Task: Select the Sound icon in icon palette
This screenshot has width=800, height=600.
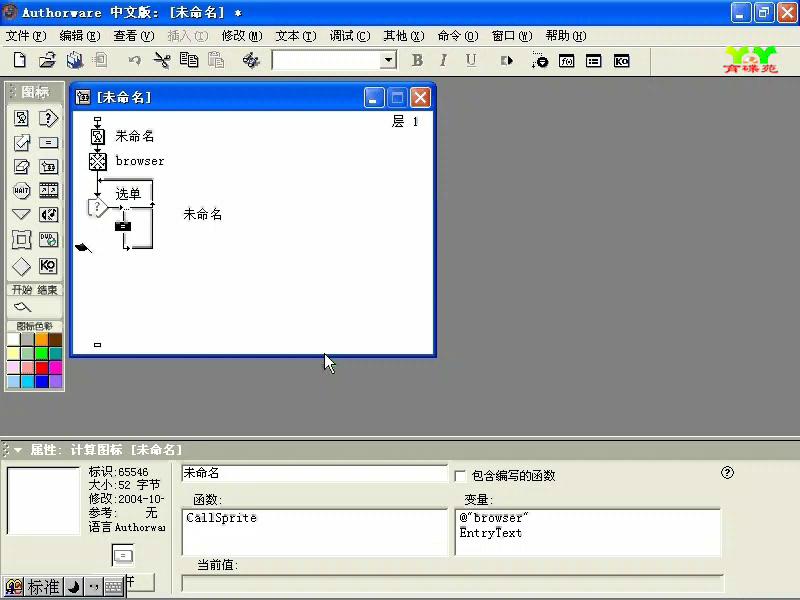Action: tap(48, 214)
